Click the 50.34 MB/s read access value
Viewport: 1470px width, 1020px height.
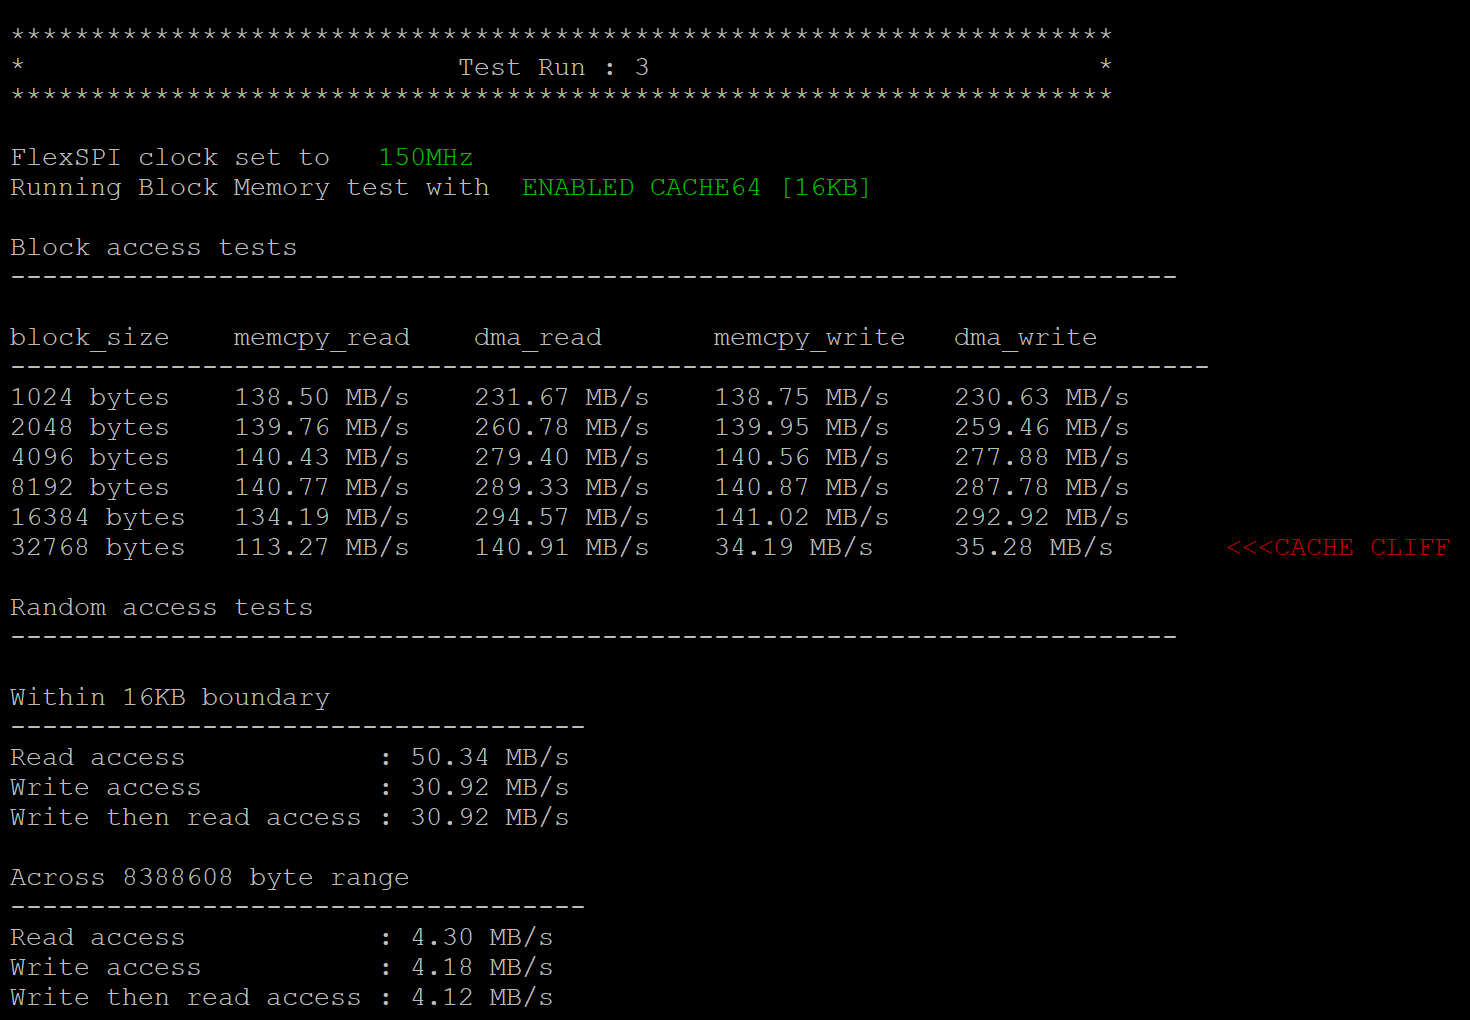[489, 757]
